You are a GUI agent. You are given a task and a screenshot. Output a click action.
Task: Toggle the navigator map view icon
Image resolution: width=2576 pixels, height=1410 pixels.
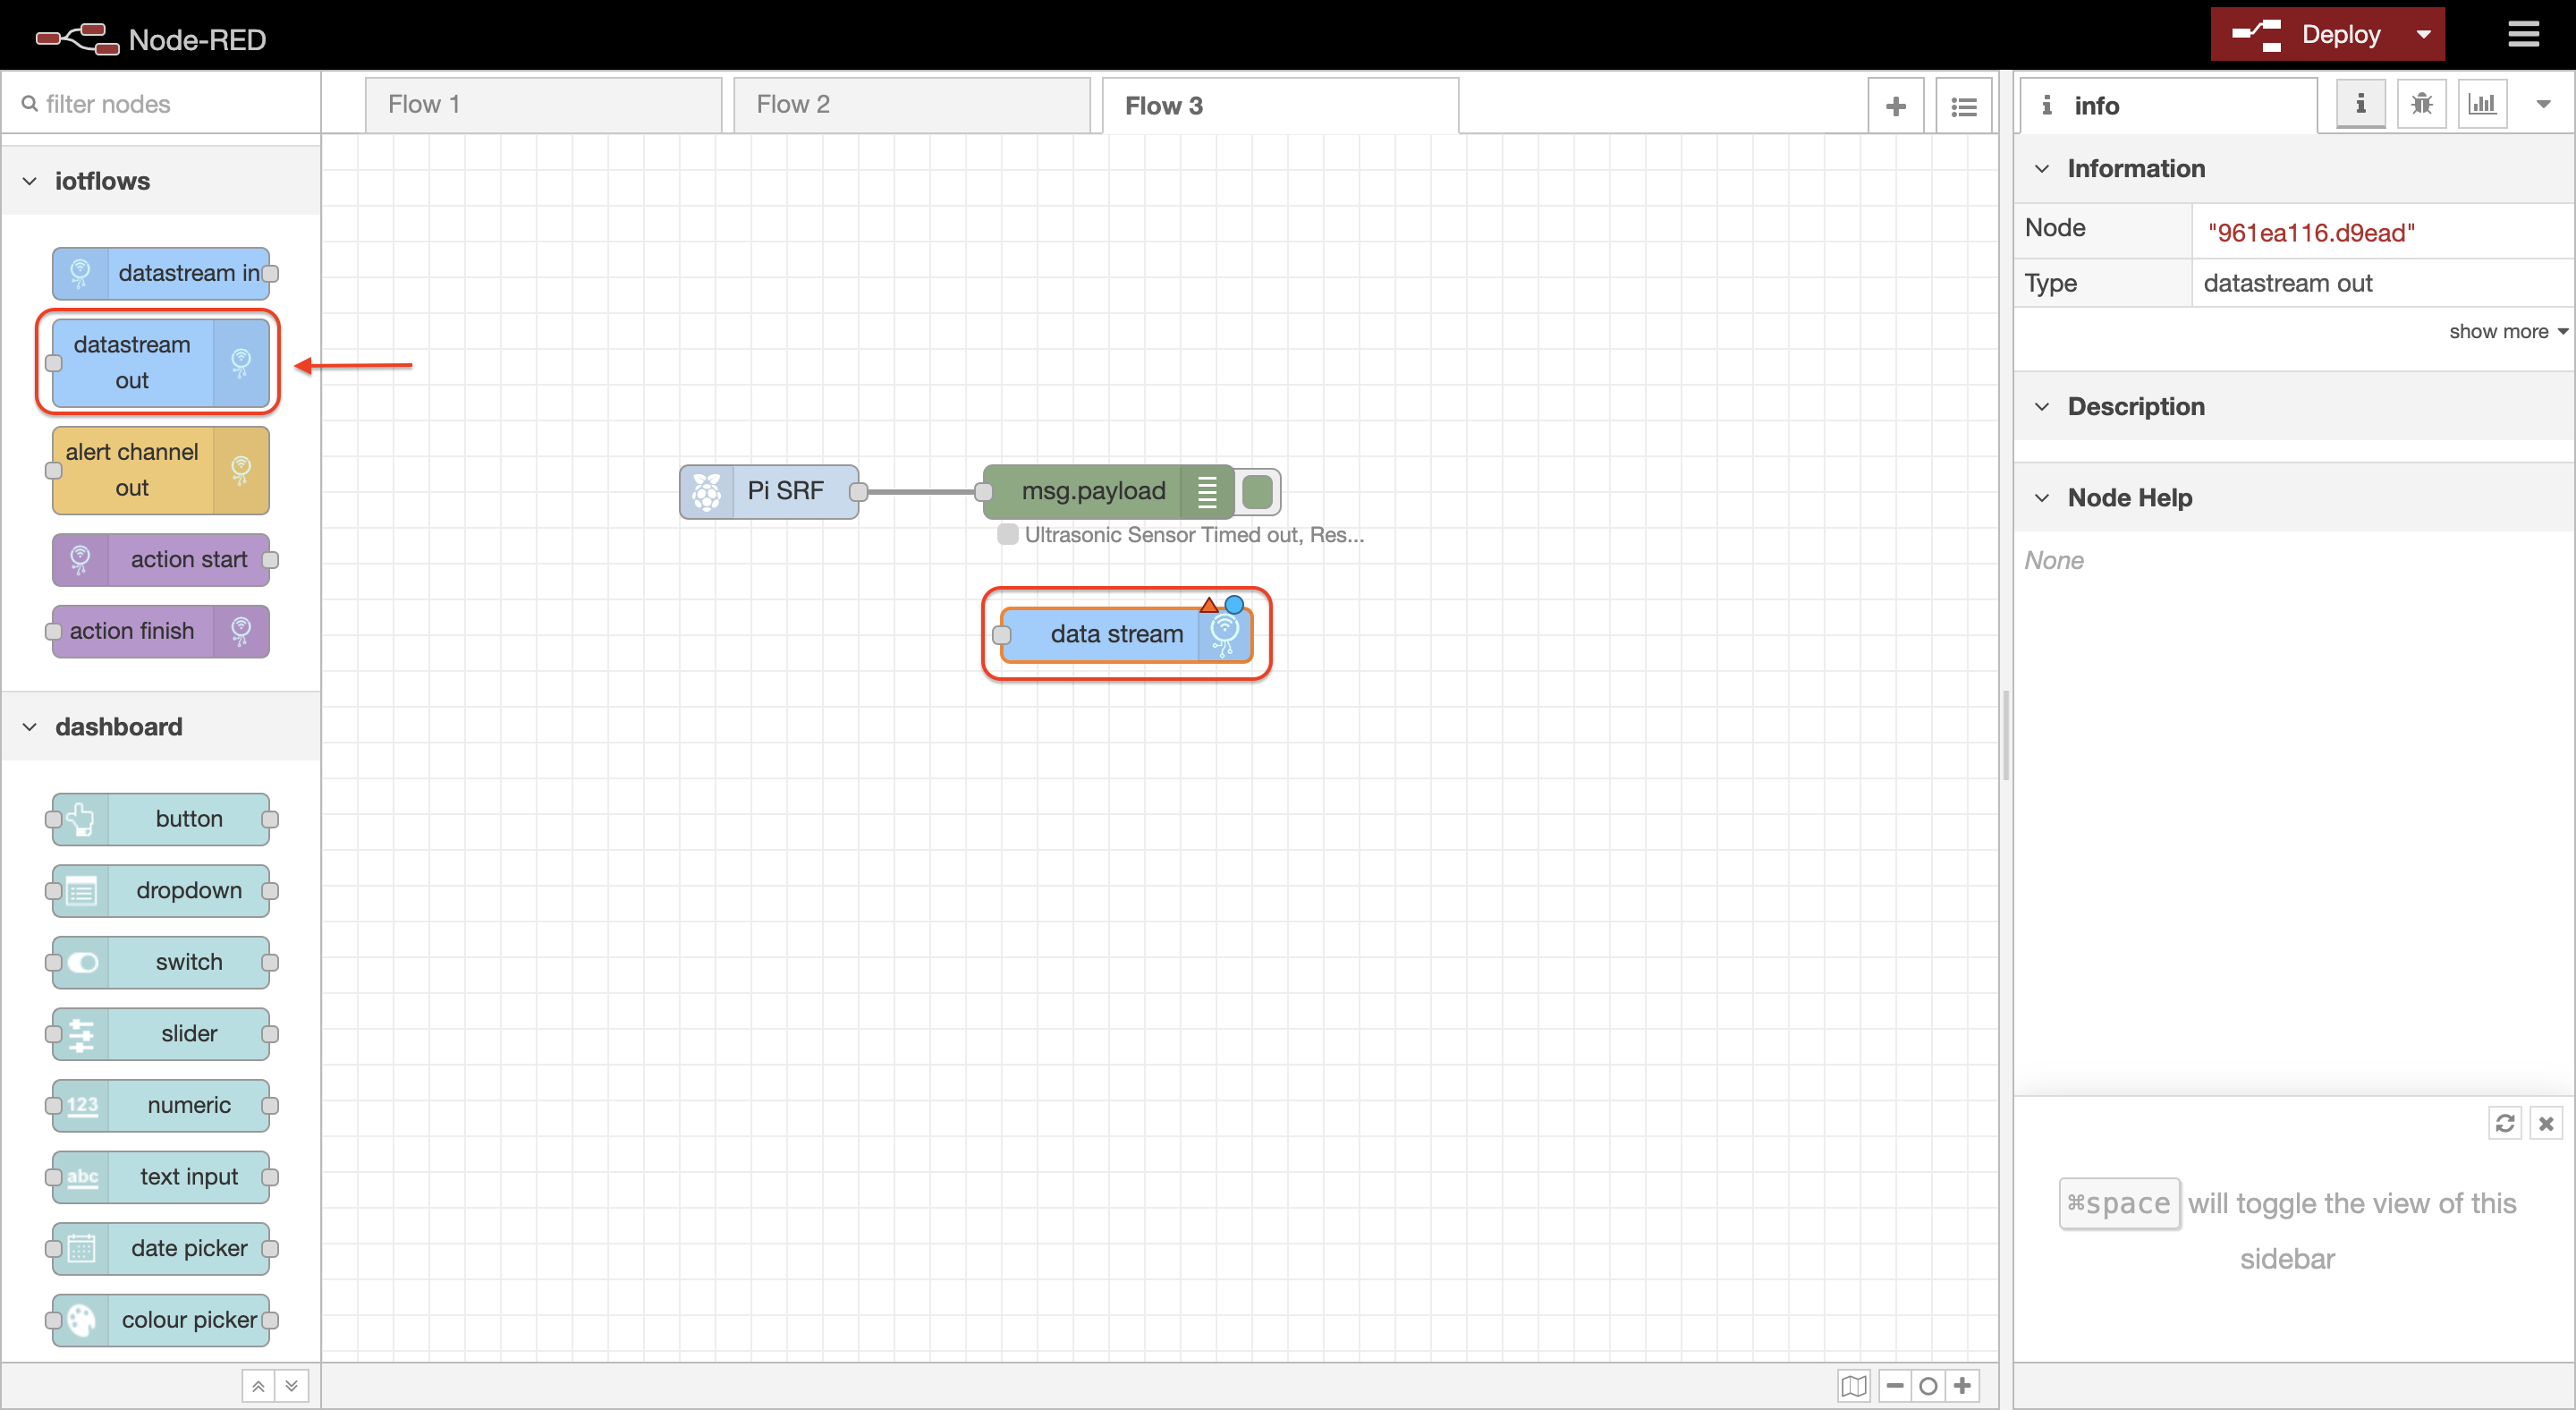tap(1853, 1386)
